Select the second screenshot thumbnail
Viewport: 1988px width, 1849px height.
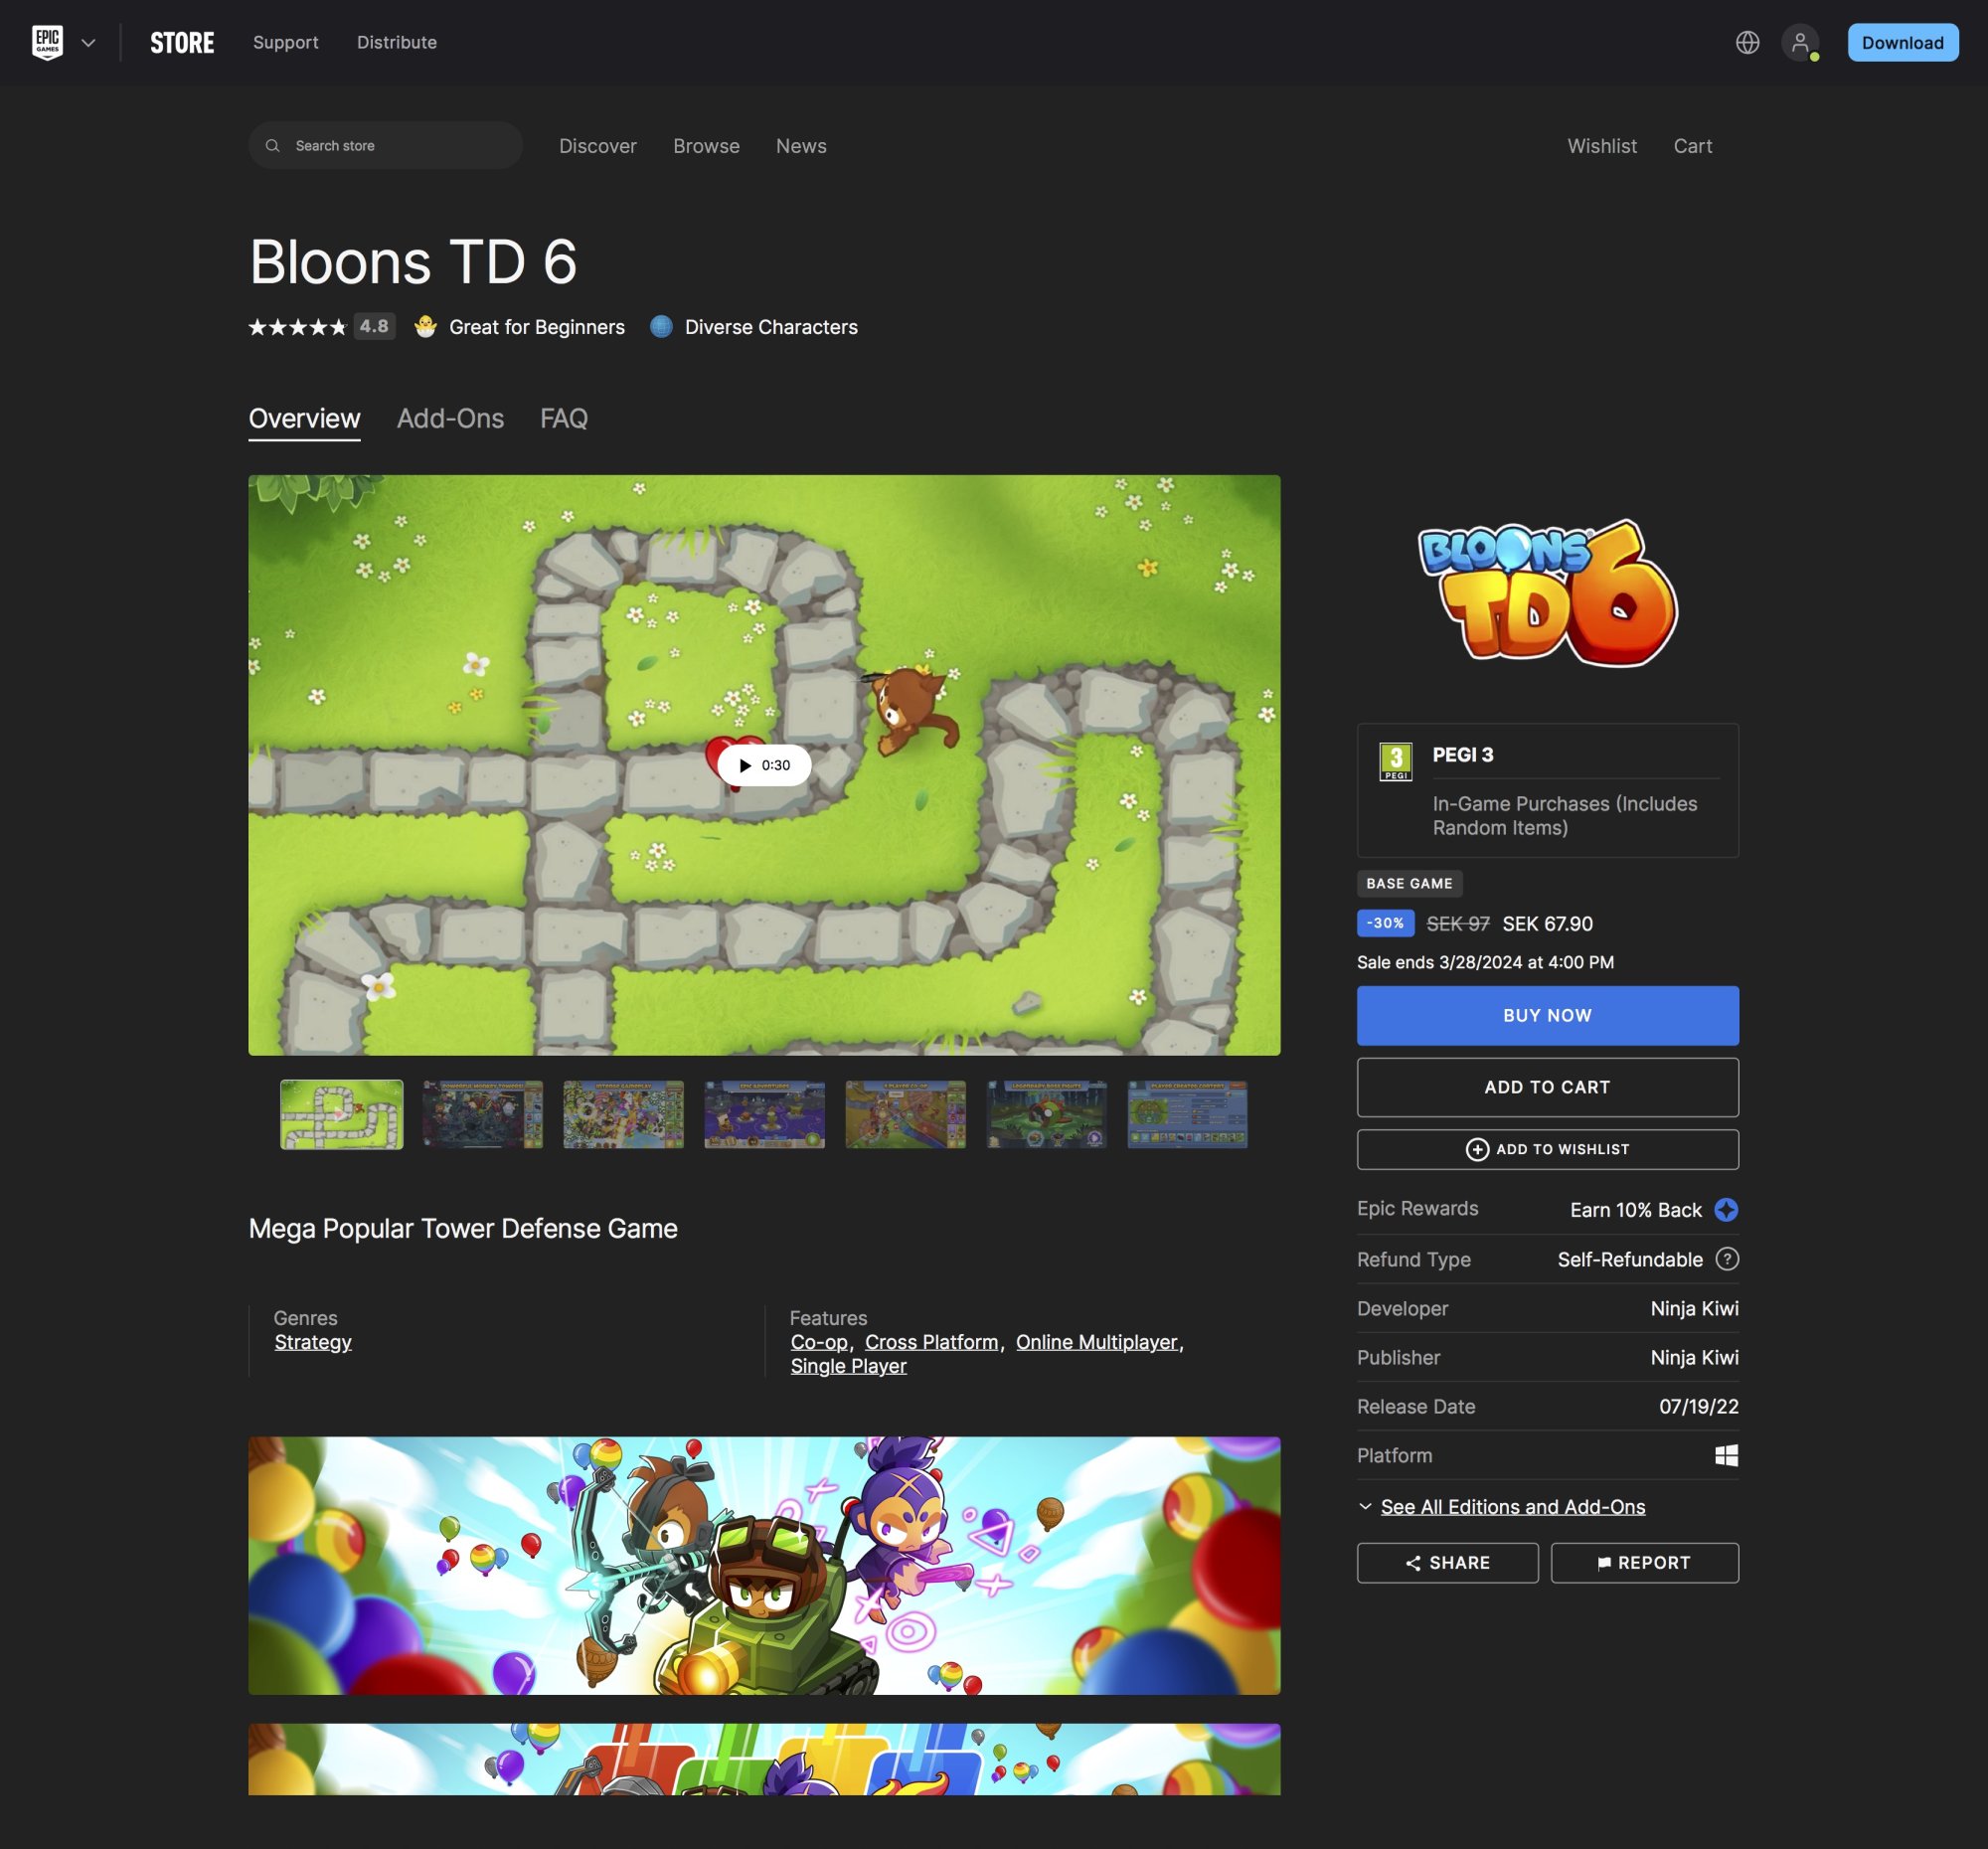point(482,1114)
